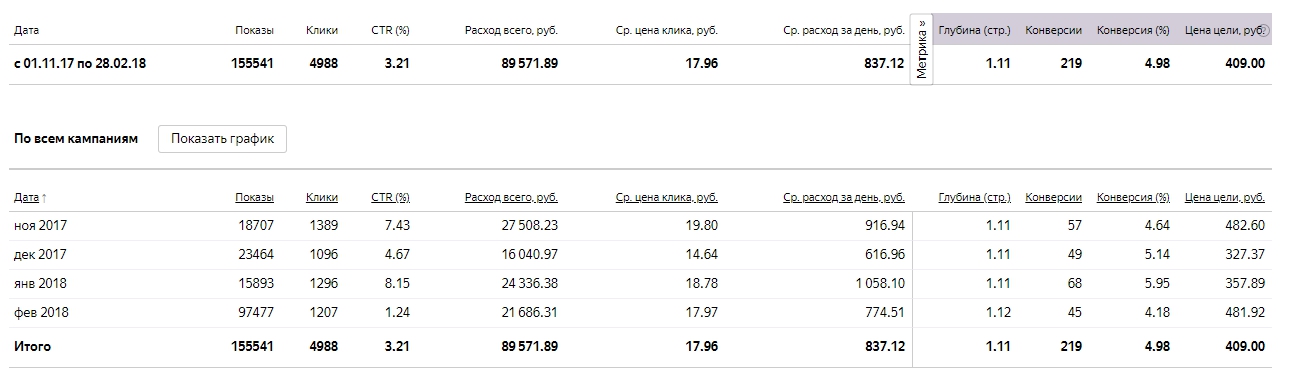Select the дек 2017 row

pyautogui.click(x=640, y=255)
